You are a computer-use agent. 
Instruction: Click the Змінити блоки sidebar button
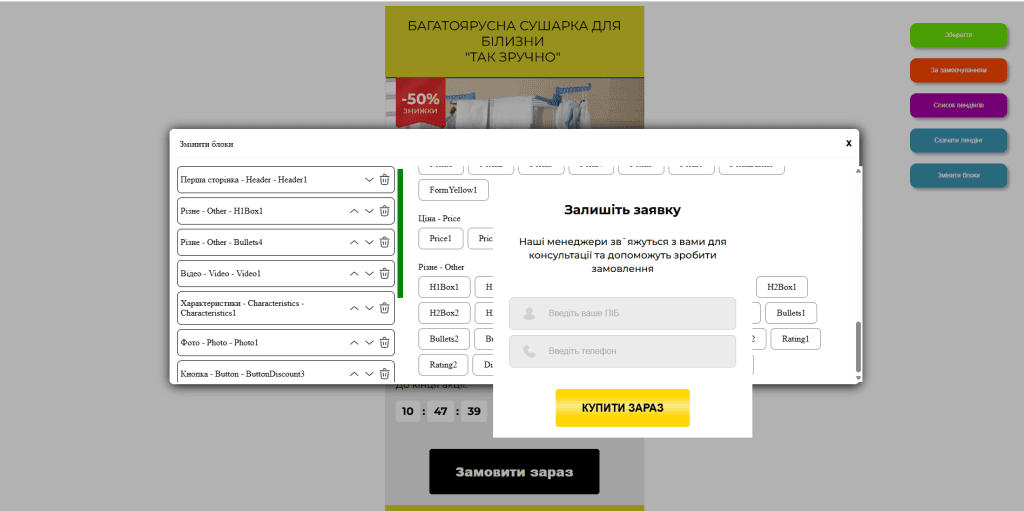point(958,176)
